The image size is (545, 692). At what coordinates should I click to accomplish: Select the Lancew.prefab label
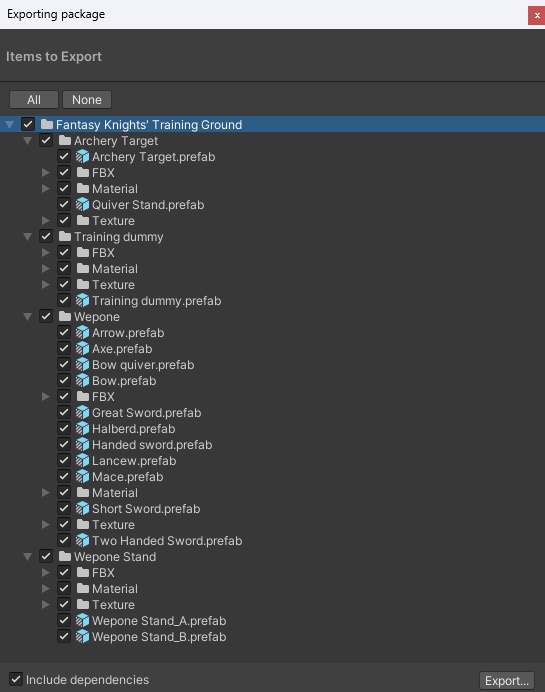134,461
